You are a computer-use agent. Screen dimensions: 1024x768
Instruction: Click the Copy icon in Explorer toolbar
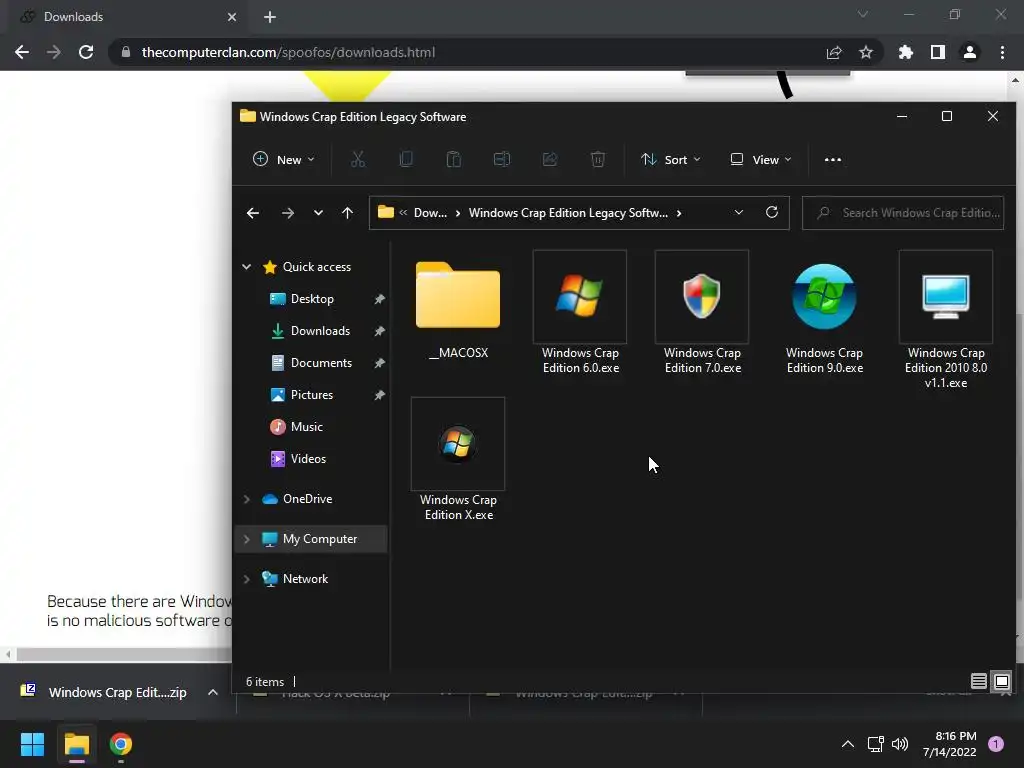406,159
